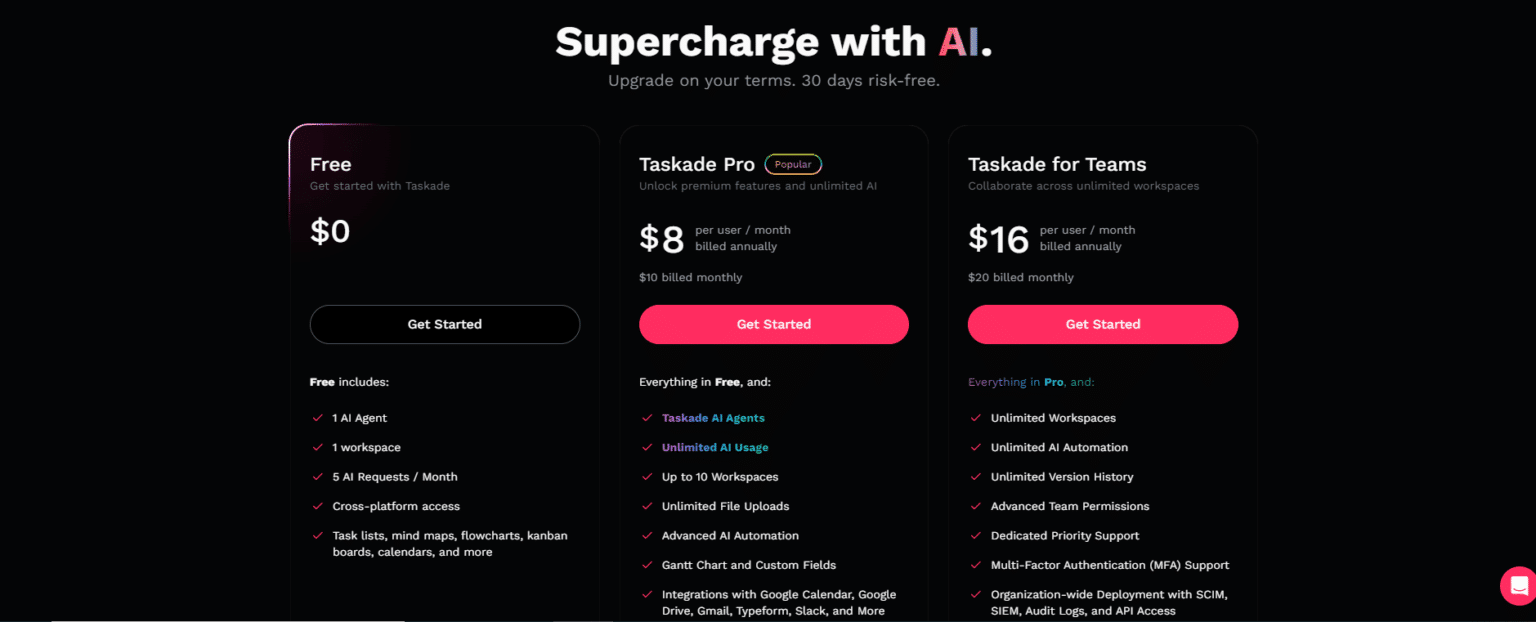The width and height of the screenshot is (1536, 622).
Task: Select the "Taskade for Teams" plan heading
Action: pyautogui.click(x=1057, y=164)
